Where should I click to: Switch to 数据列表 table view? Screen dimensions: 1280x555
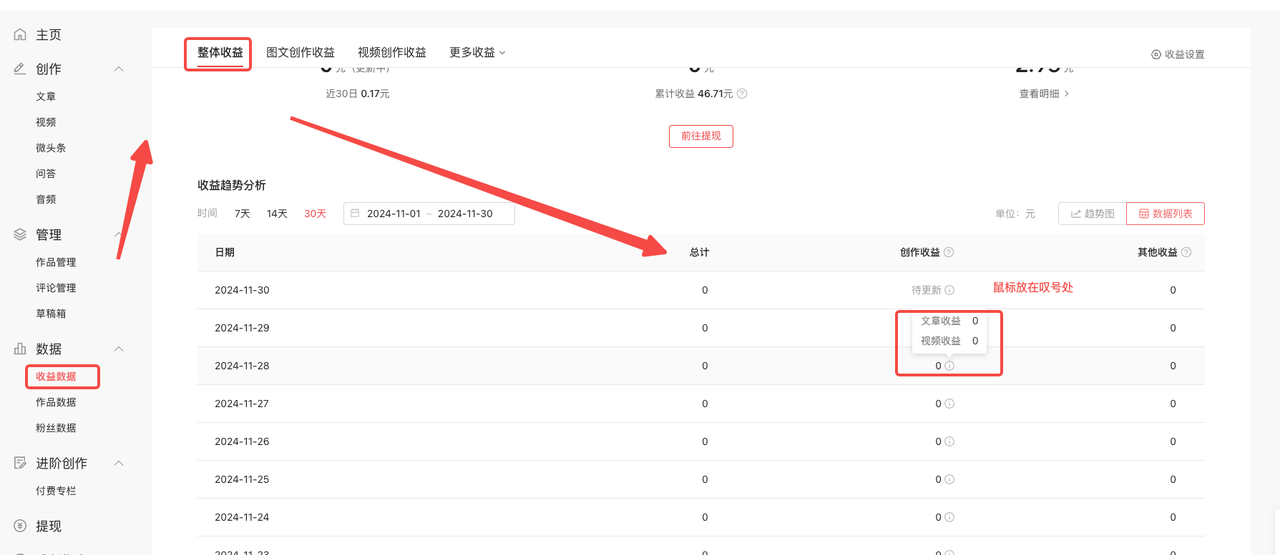point(1165,214)
